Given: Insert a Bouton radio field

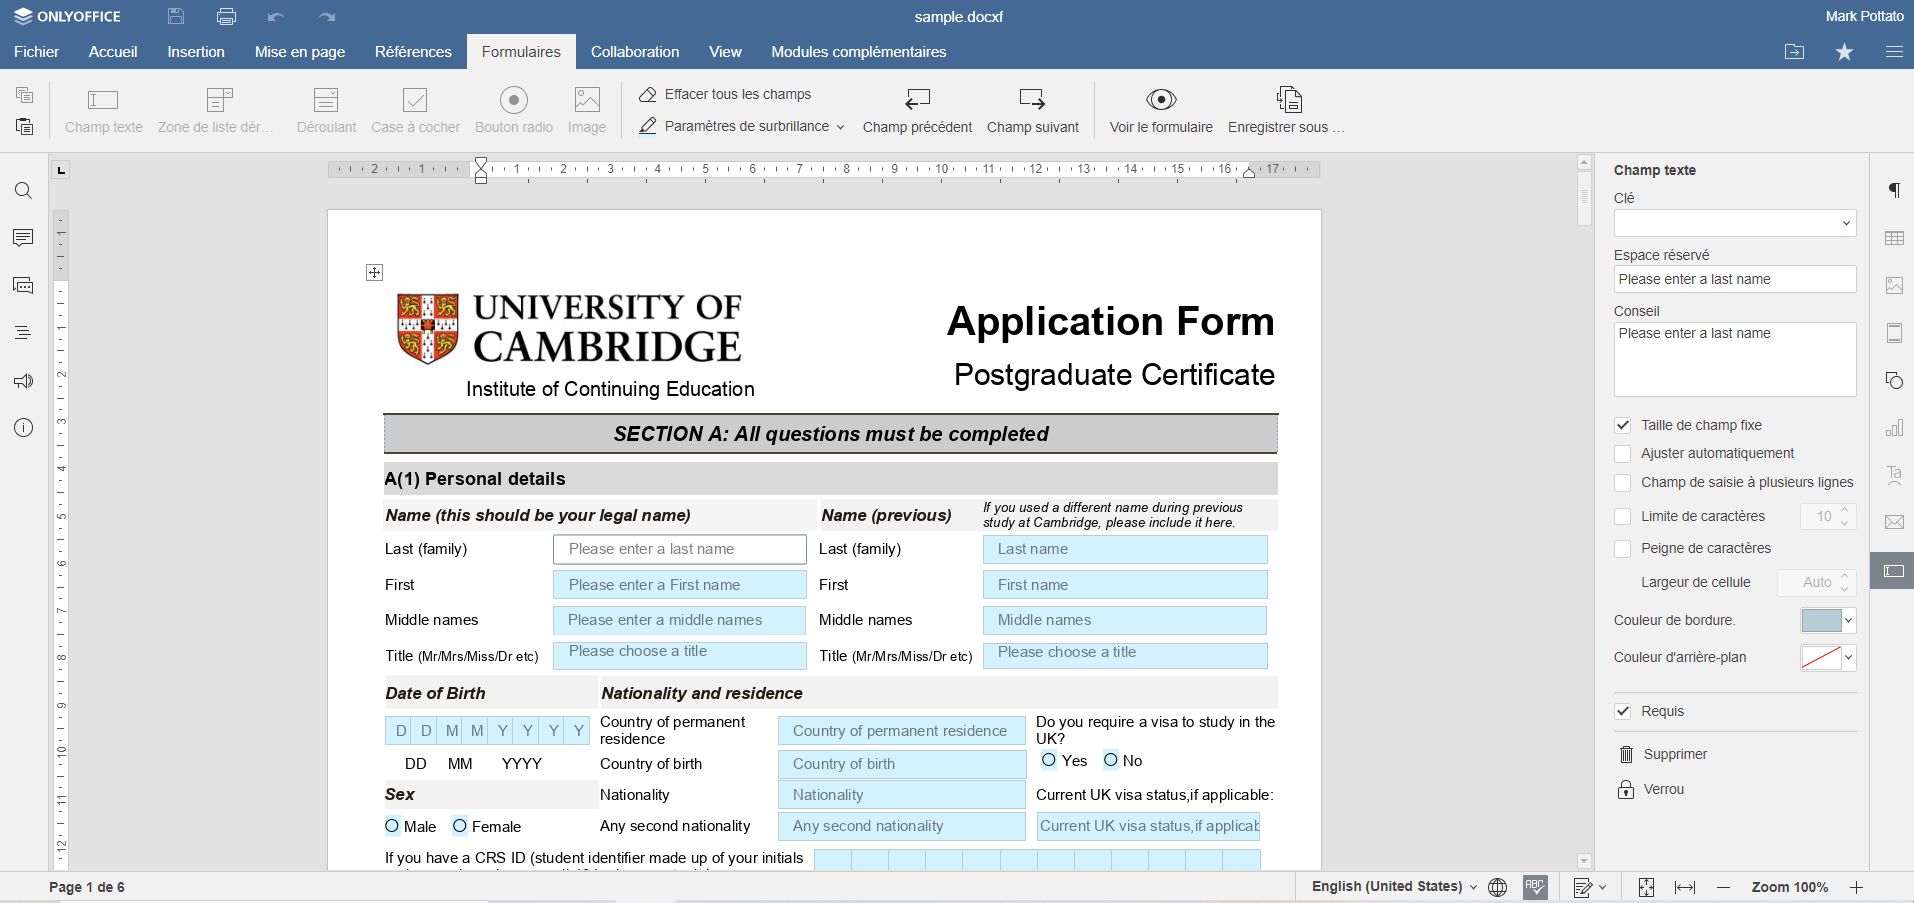Looking at the screenshot, I should pyautogui.click(x=514, y=110).
